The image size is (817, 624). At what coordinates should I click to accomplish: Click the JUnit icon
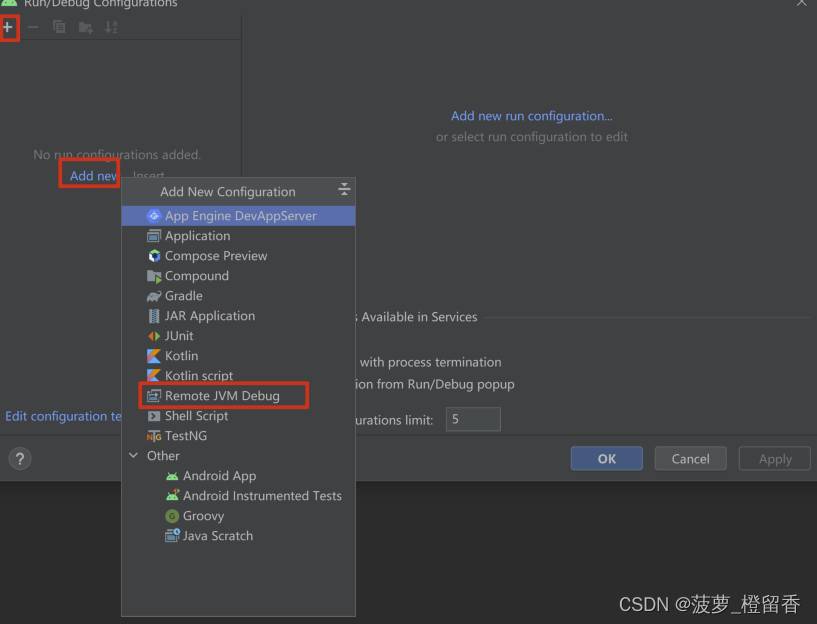coord(154,336)
